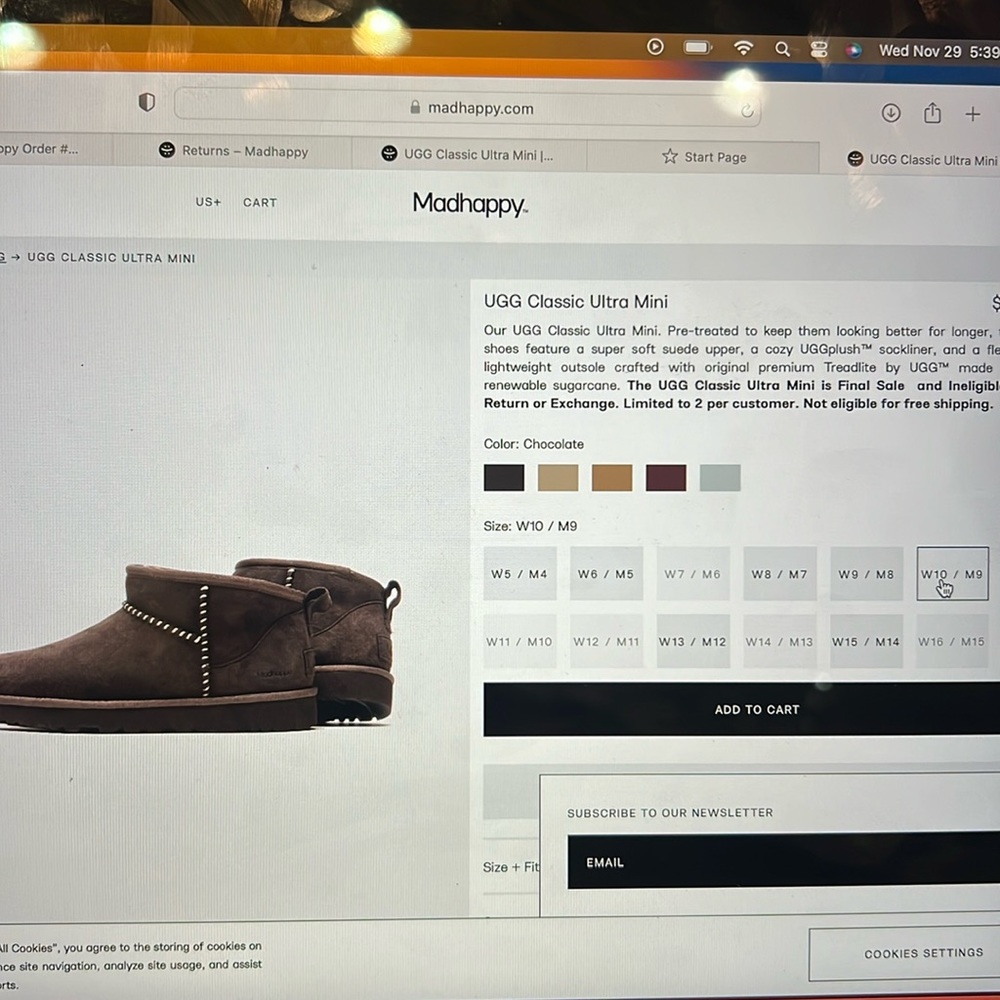Choose size W13 / M12
1000x1000 pixels.
pyautogui.click(x=693, y=641)
